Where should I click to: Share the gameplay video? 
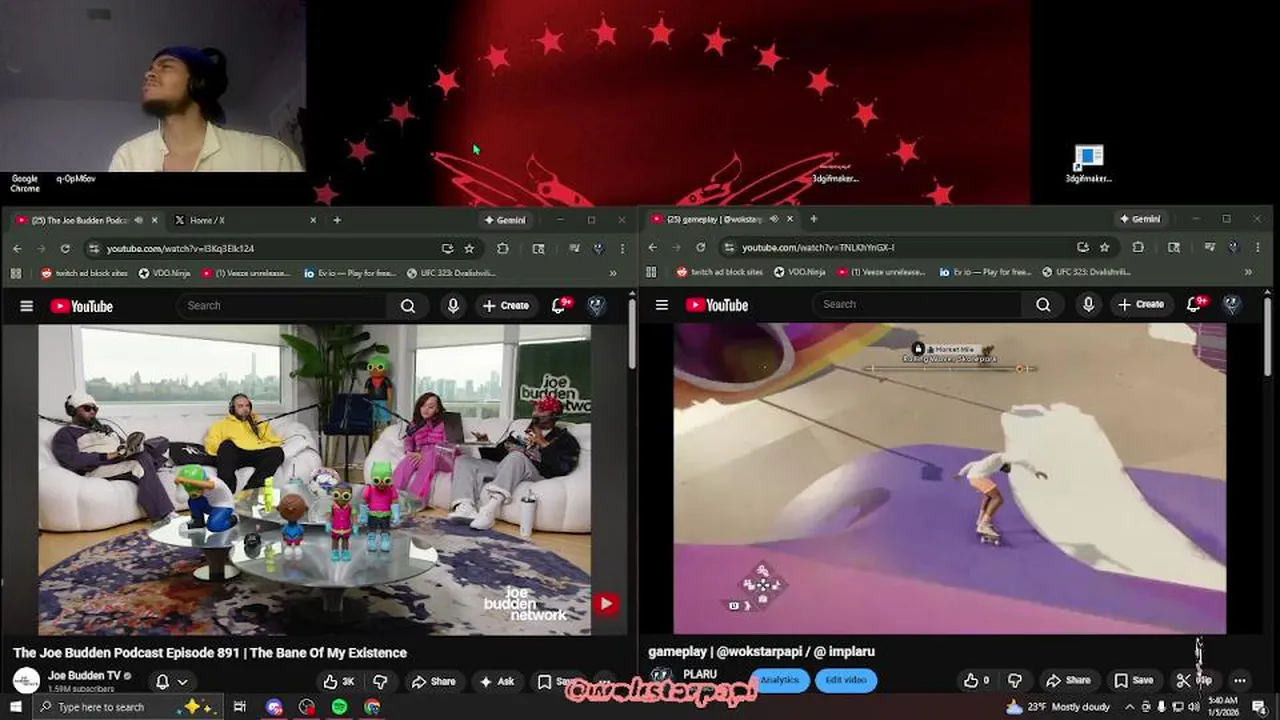tap(1068, 680)
